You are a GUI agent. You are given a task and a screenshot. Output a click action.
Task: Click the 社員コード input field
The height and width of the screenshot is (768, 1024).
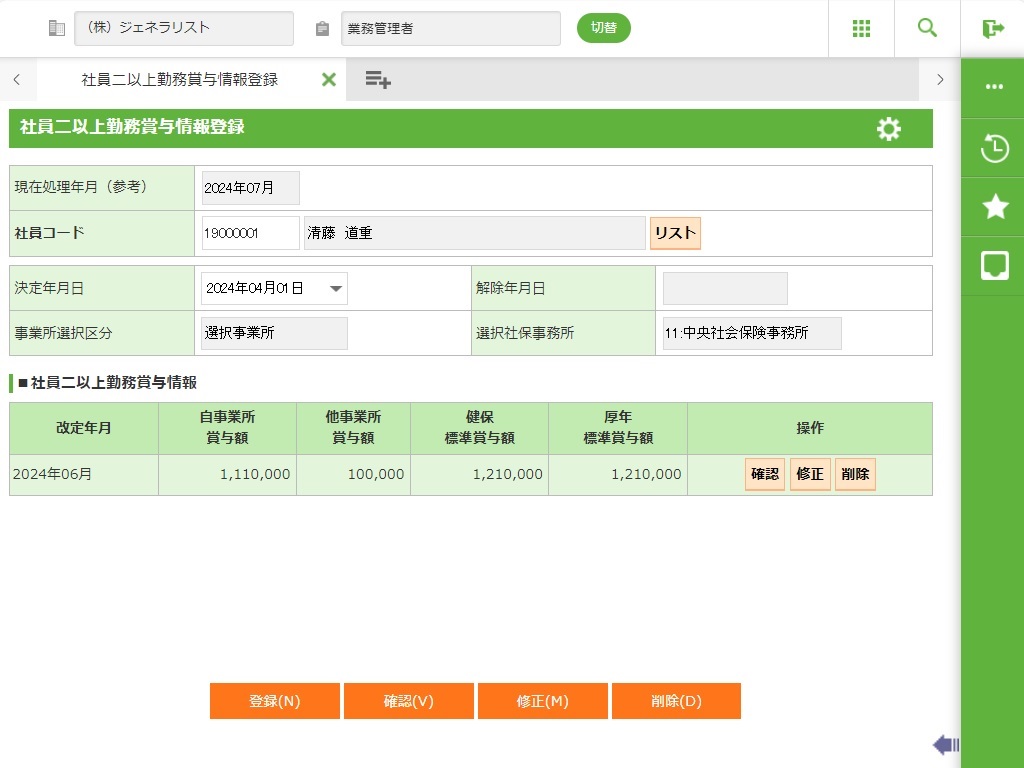(250, 233)
